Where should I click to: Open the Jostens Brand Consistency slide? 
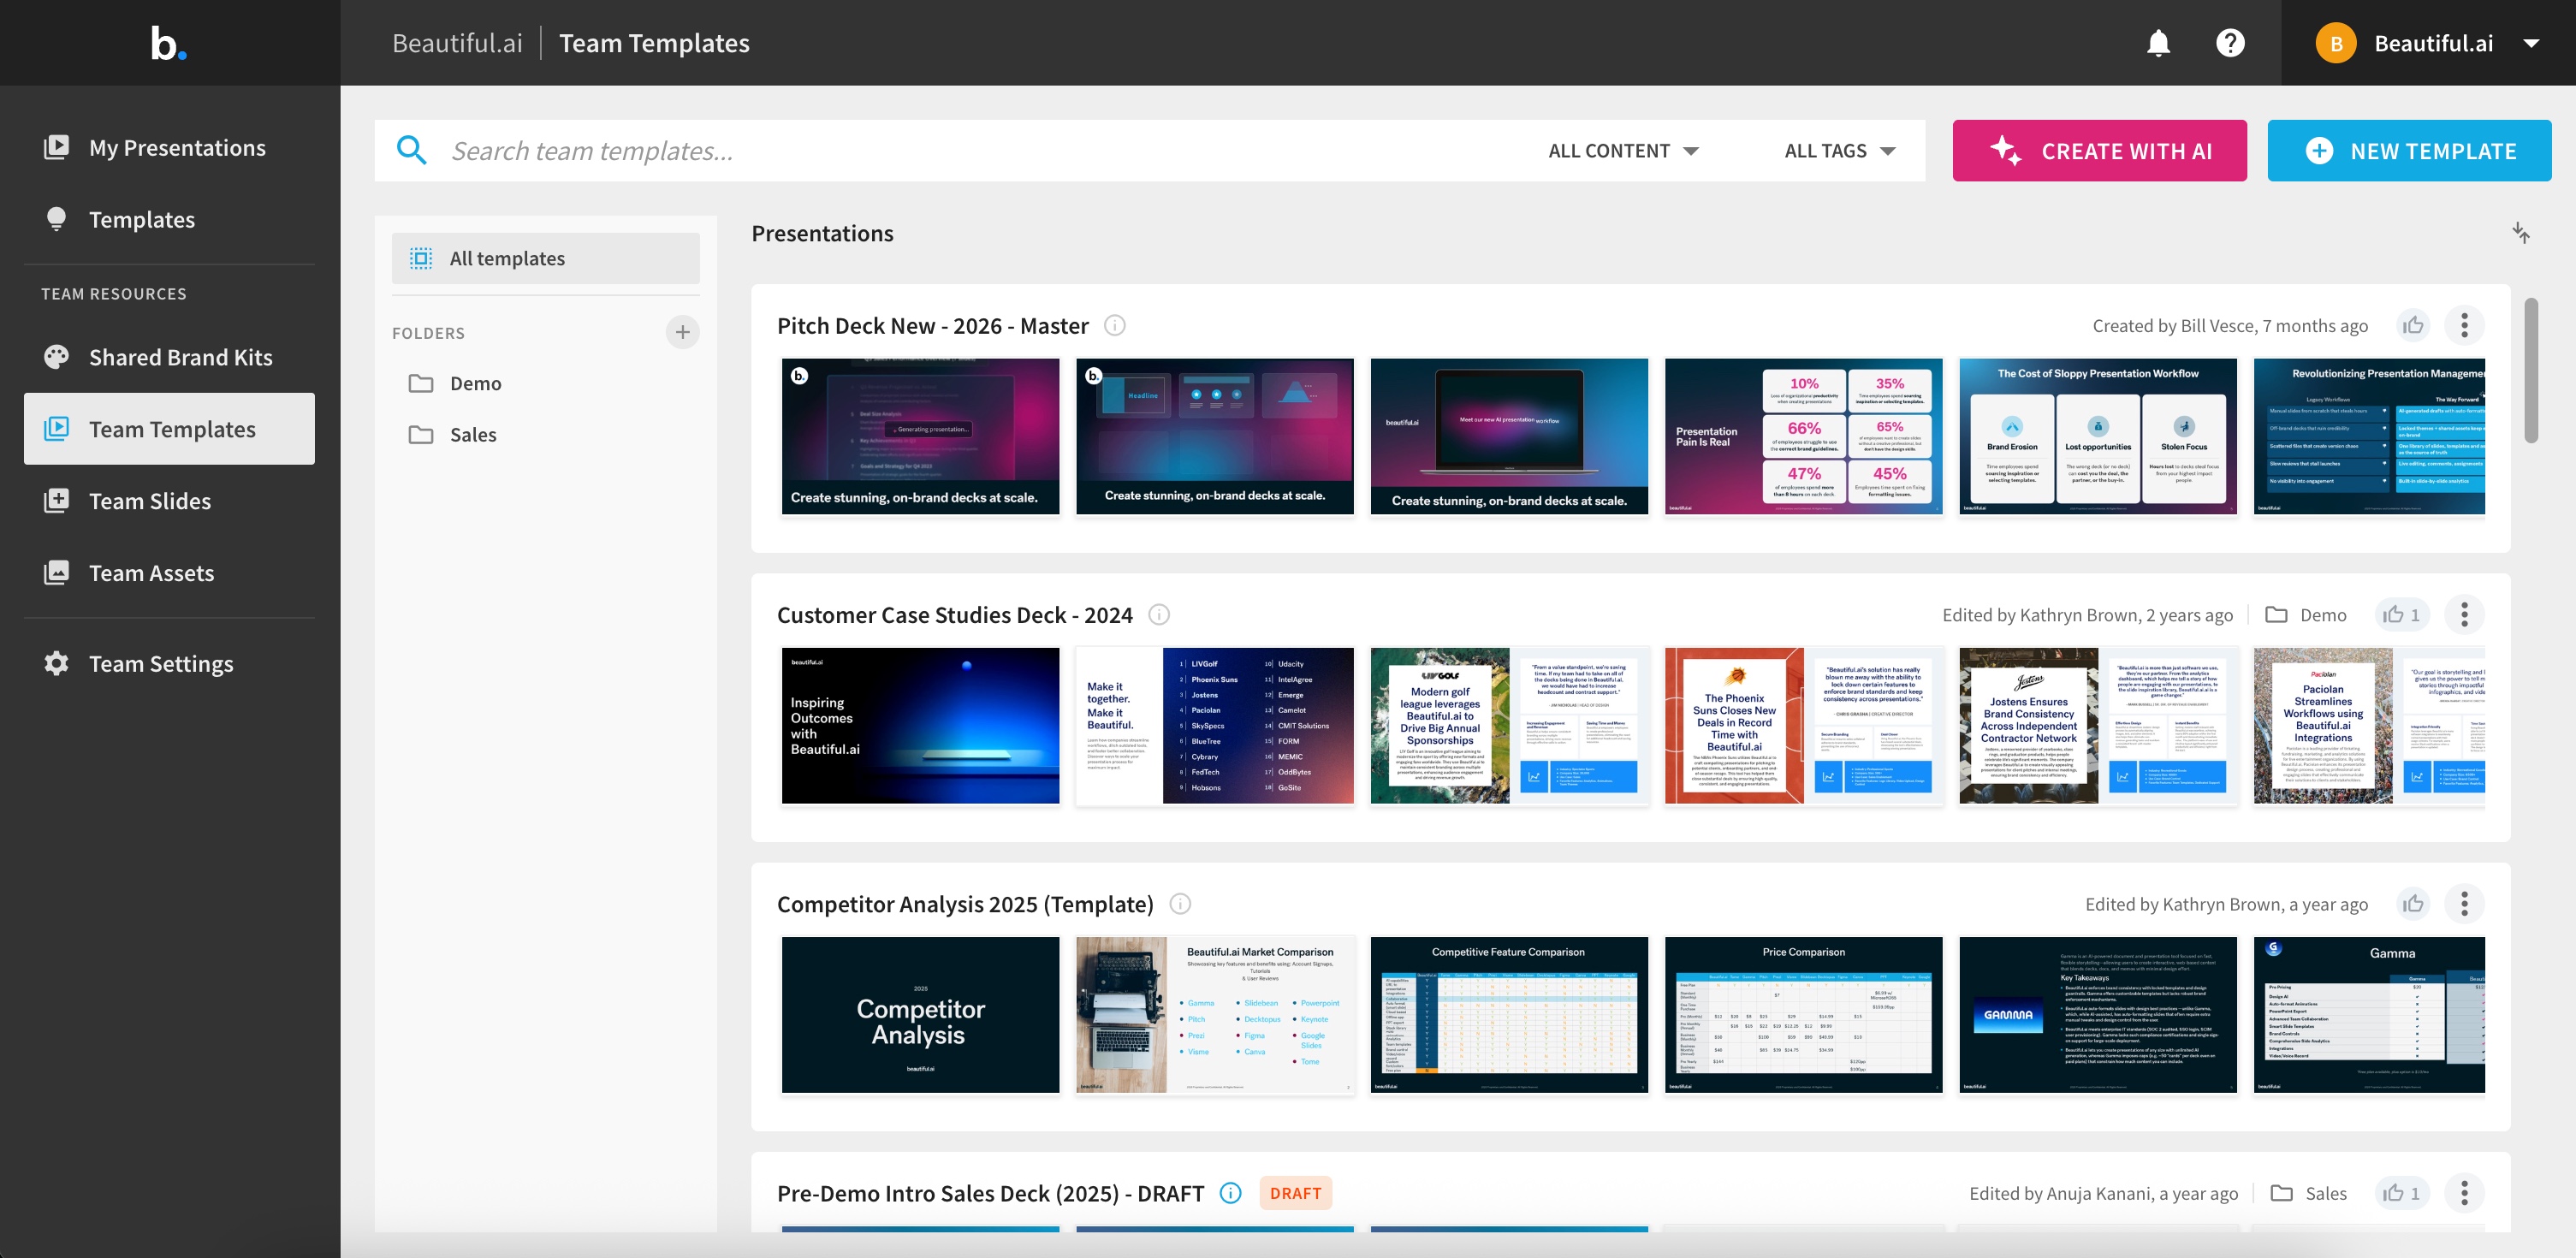point(2097,725)
